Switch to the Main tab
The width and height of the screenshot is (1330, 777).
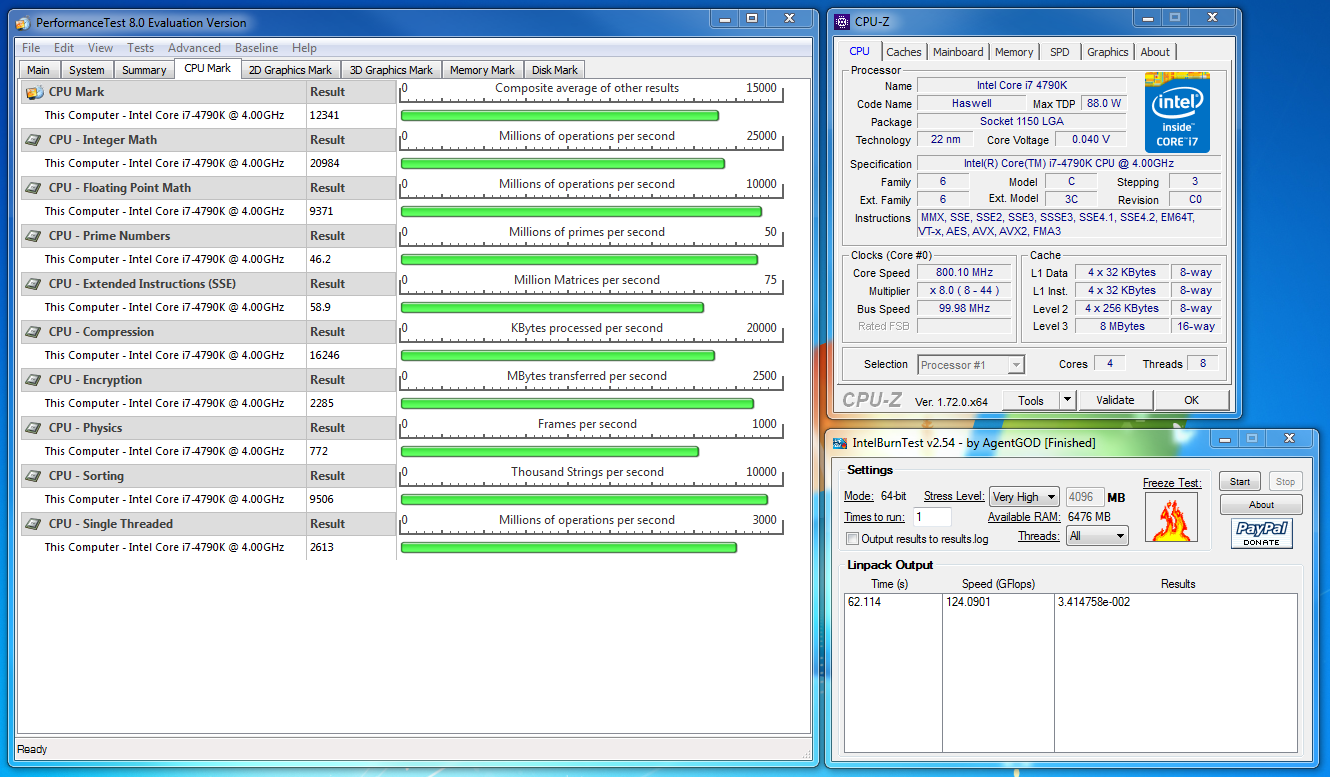pyautogui.click(x=39, y=70)
